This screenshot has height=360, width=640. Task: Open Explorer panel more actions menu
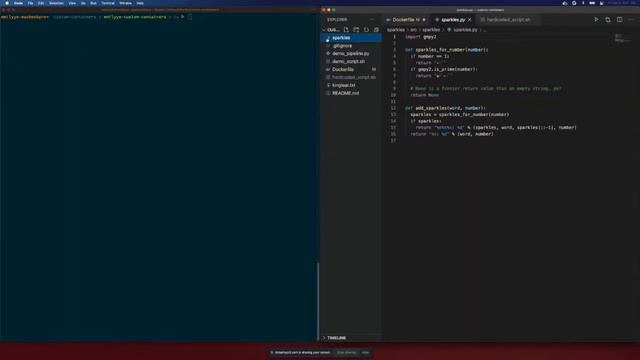click(x=371, y=20)
